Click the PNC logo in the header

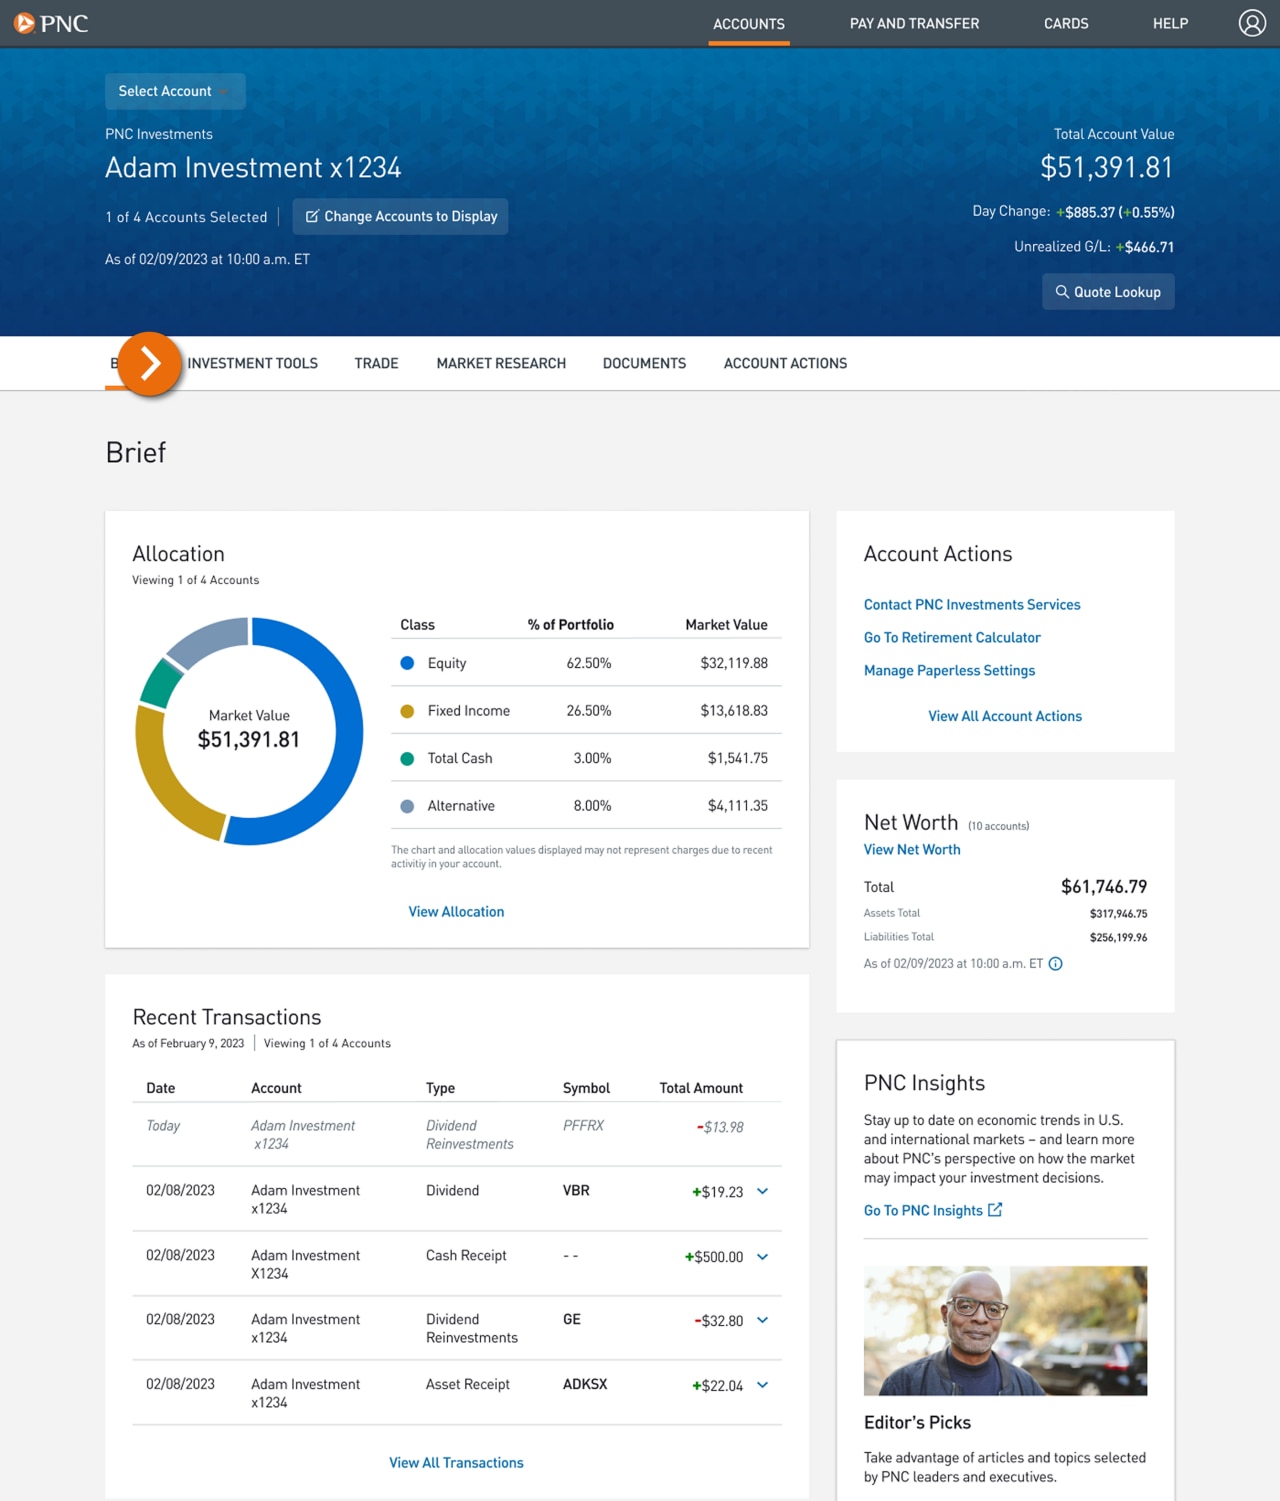tap(52, 23)
